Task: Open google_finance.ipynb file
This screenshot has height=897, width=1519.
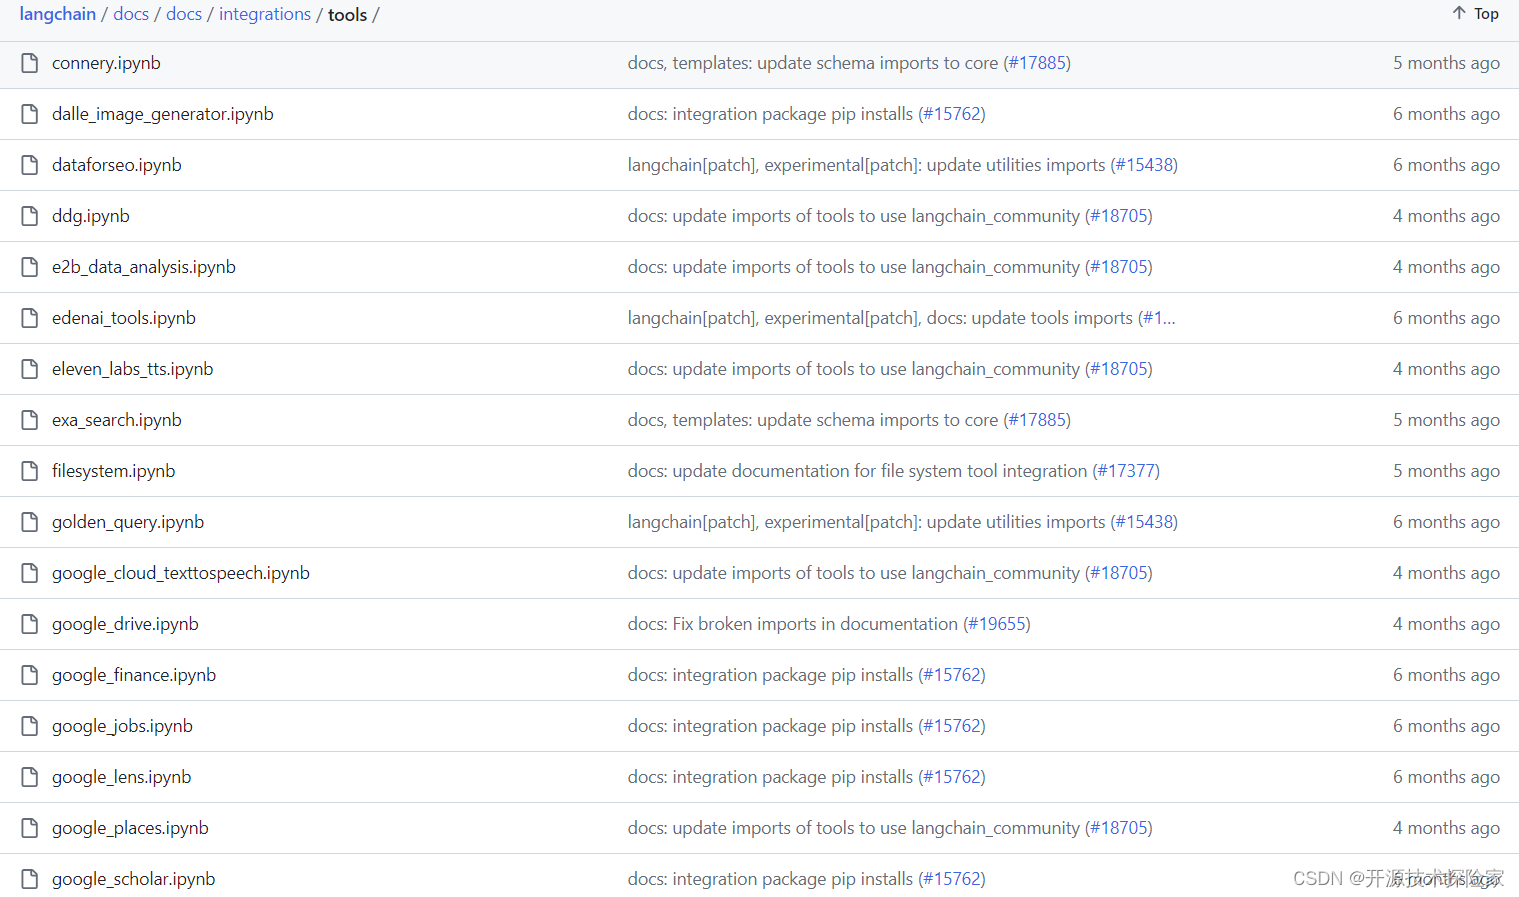Action: pyautogui.click(x=133, y=675)
